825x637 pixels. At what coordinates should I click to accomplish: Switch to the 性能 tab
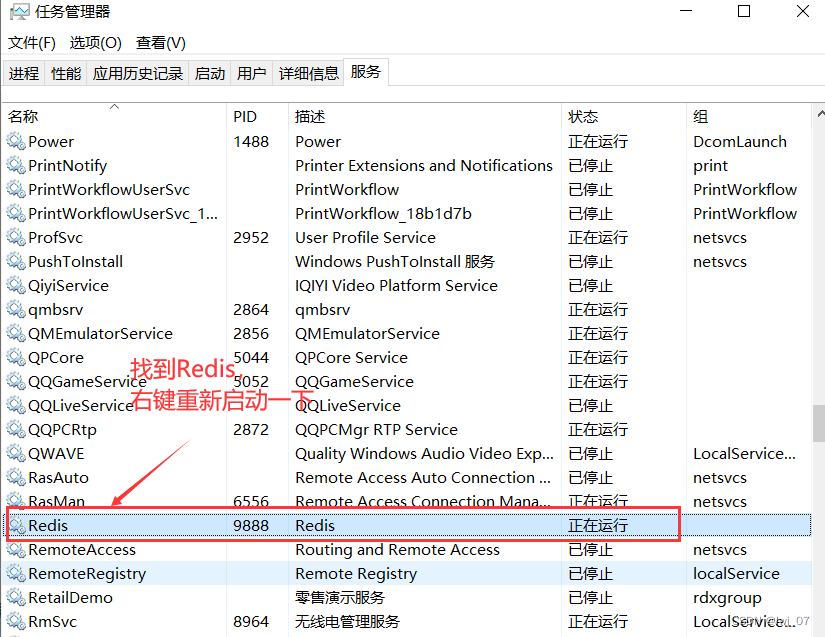pyautogui.click(x=66, y=73)
